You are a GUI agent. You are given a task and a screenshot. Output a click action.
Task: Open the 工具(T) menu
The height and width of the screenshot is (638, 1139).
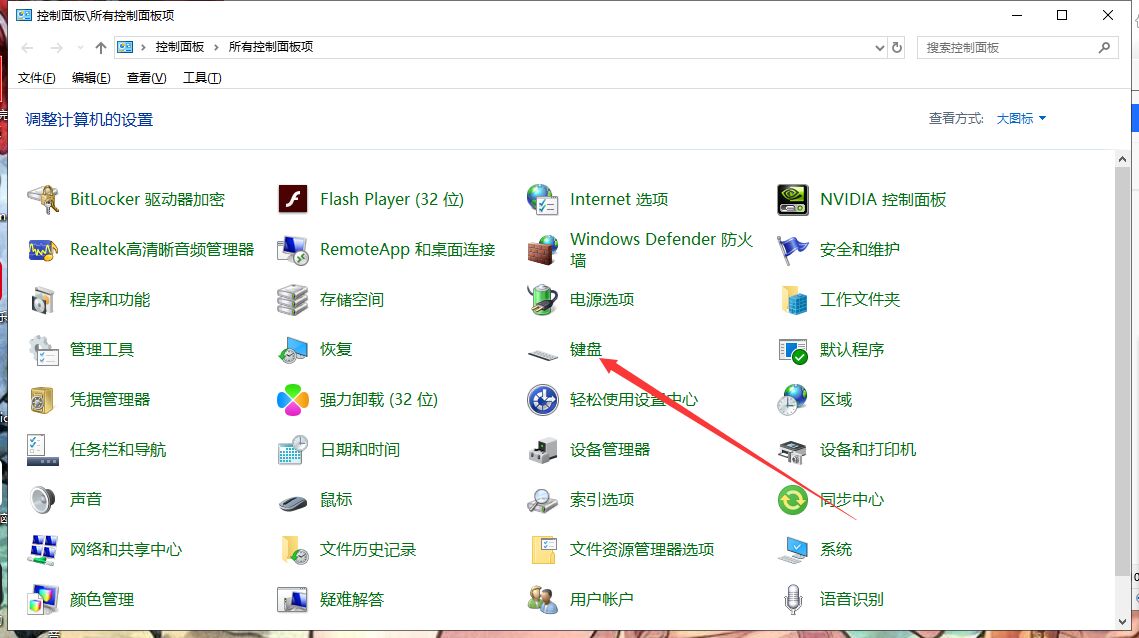(202, 78)
